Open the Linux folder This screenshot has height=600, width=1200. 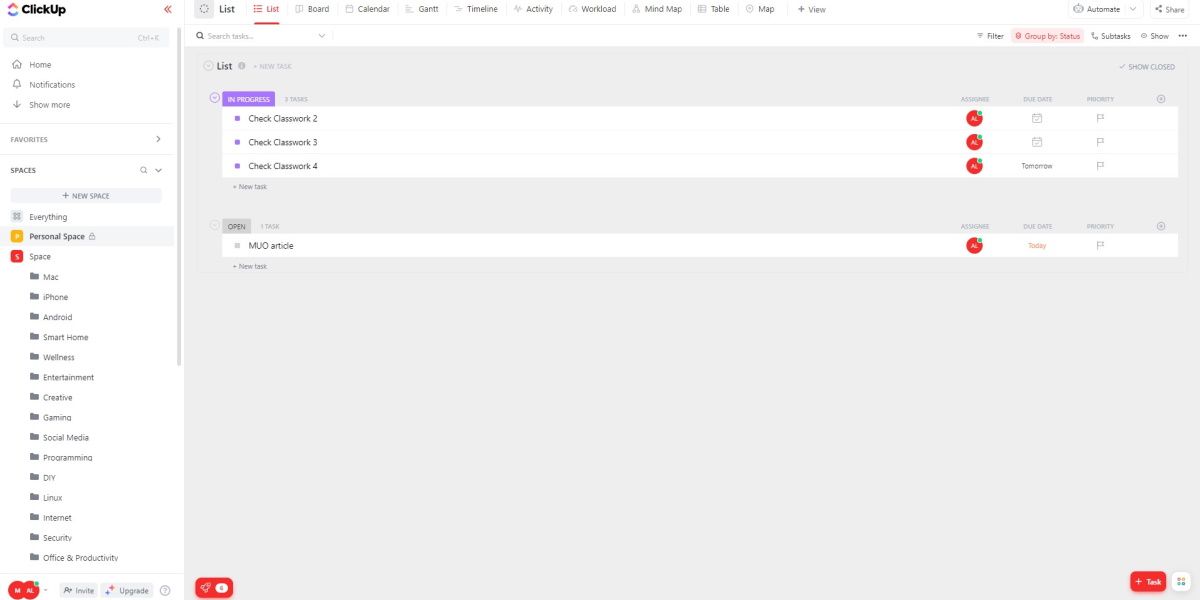coord(46,498)
